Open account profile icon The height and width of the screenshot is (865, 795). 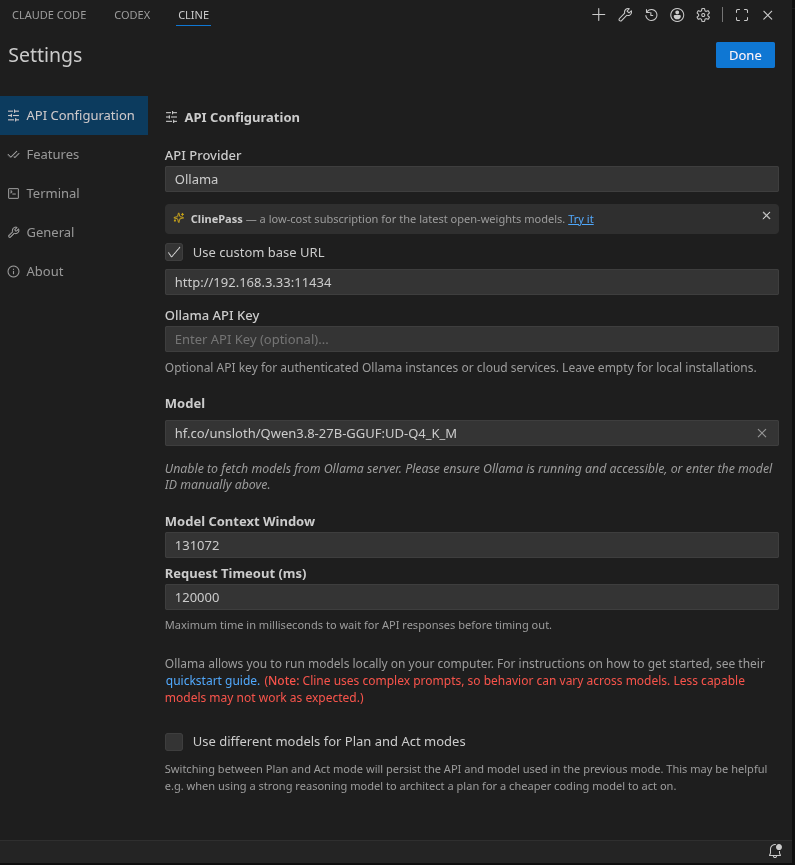(x=677, y=15)
